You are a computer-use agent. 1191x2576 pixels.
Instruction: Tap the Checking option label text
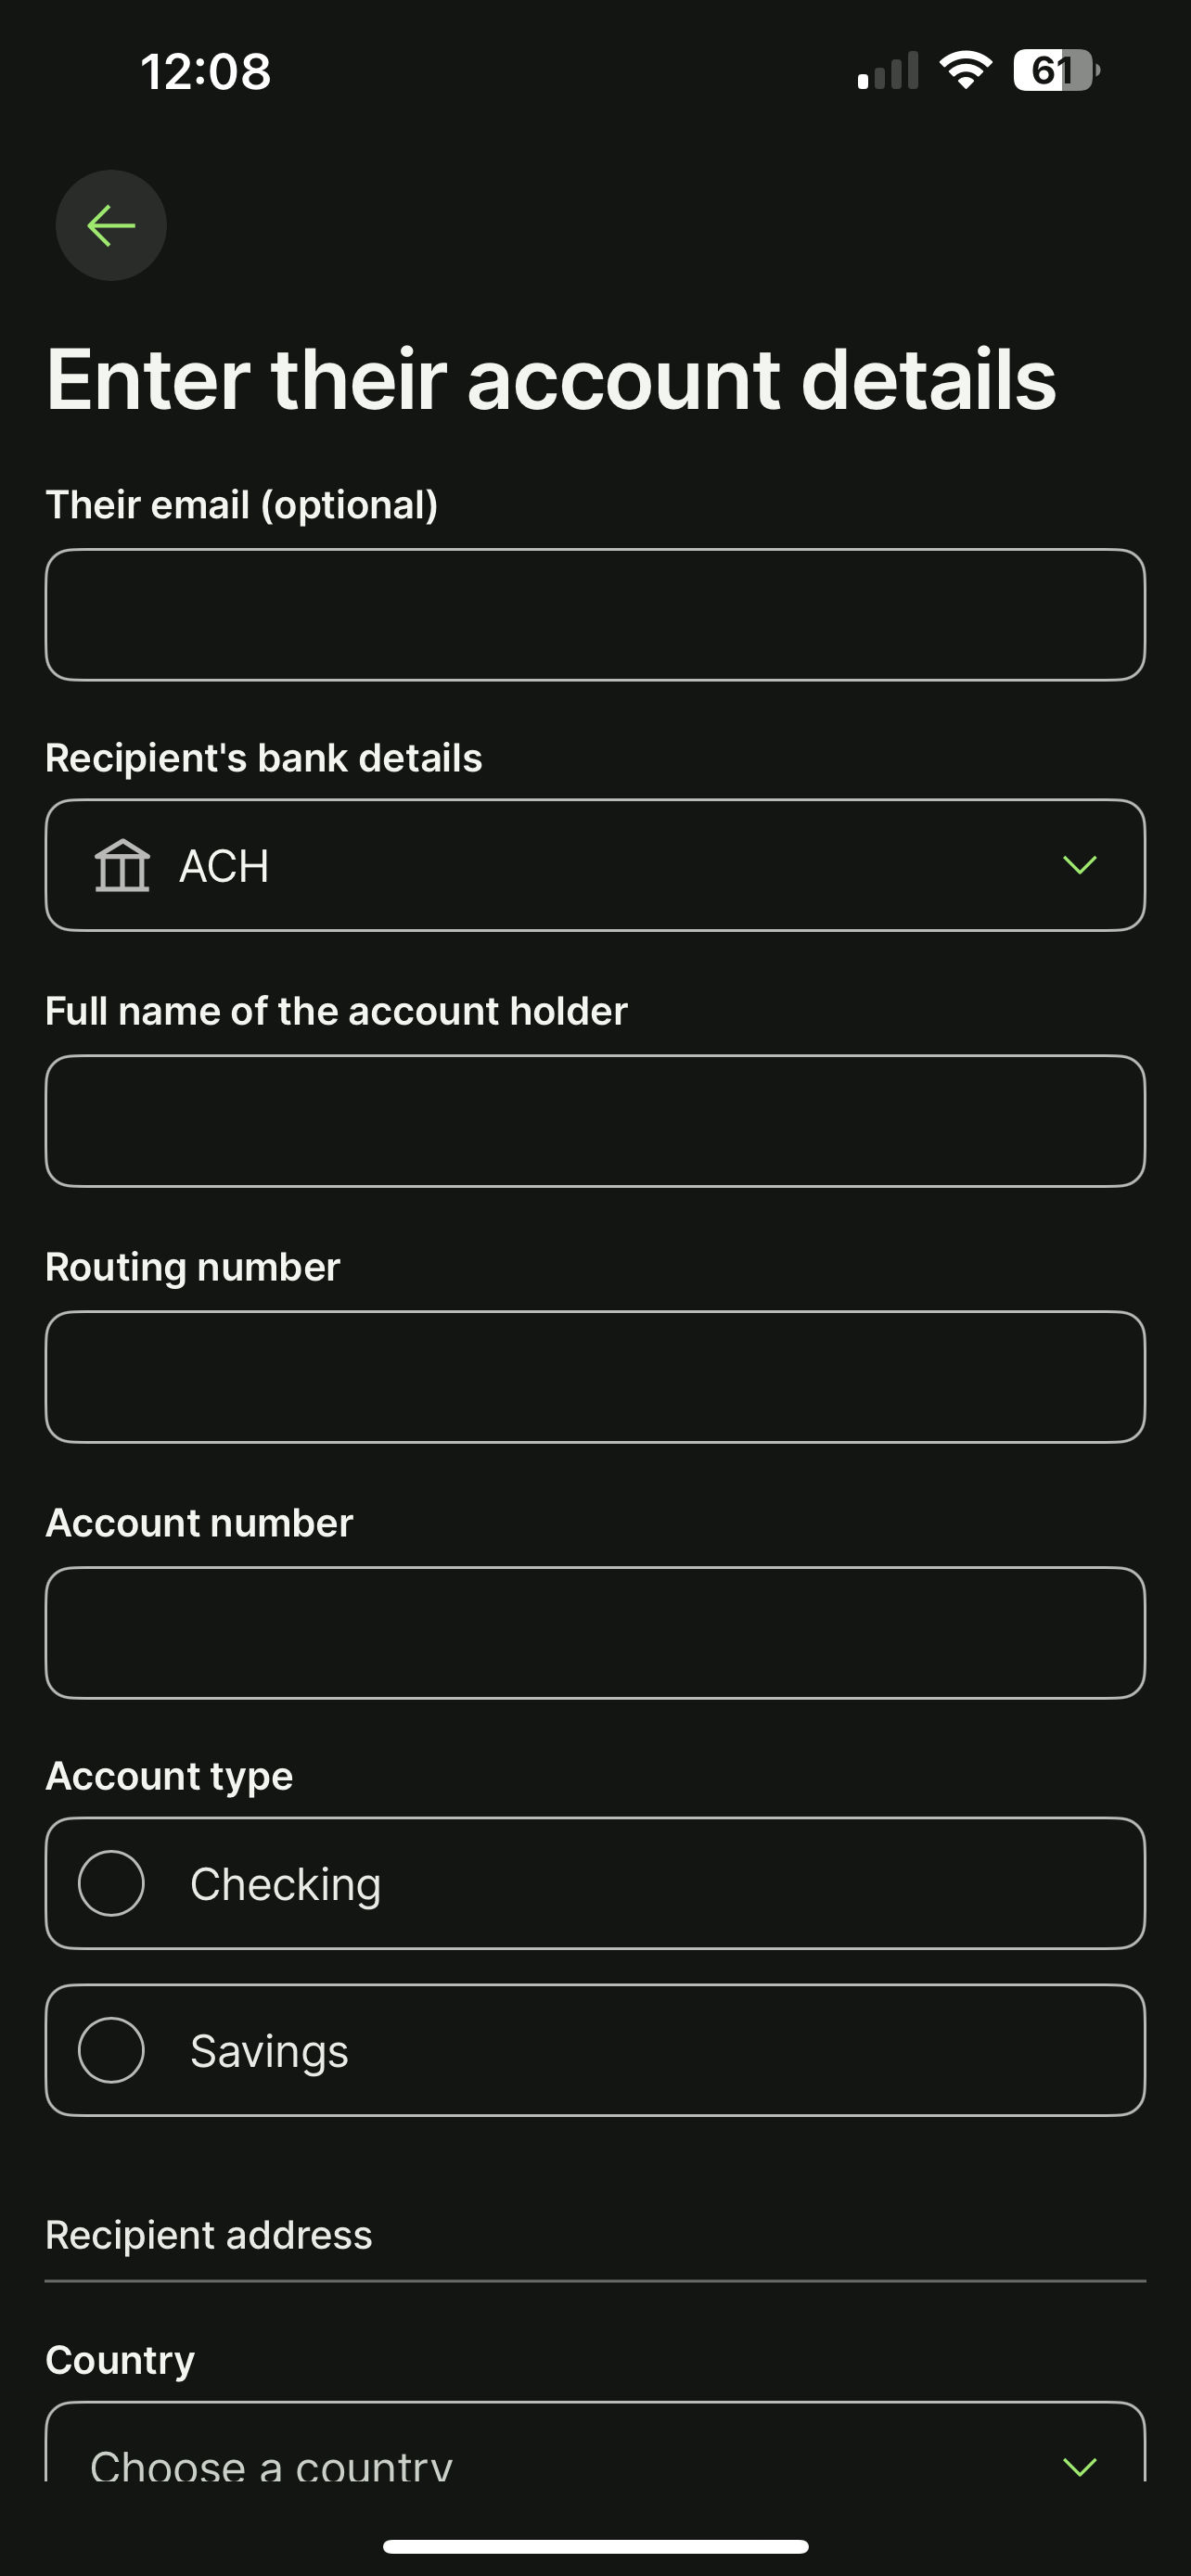tap(285, 1884)
